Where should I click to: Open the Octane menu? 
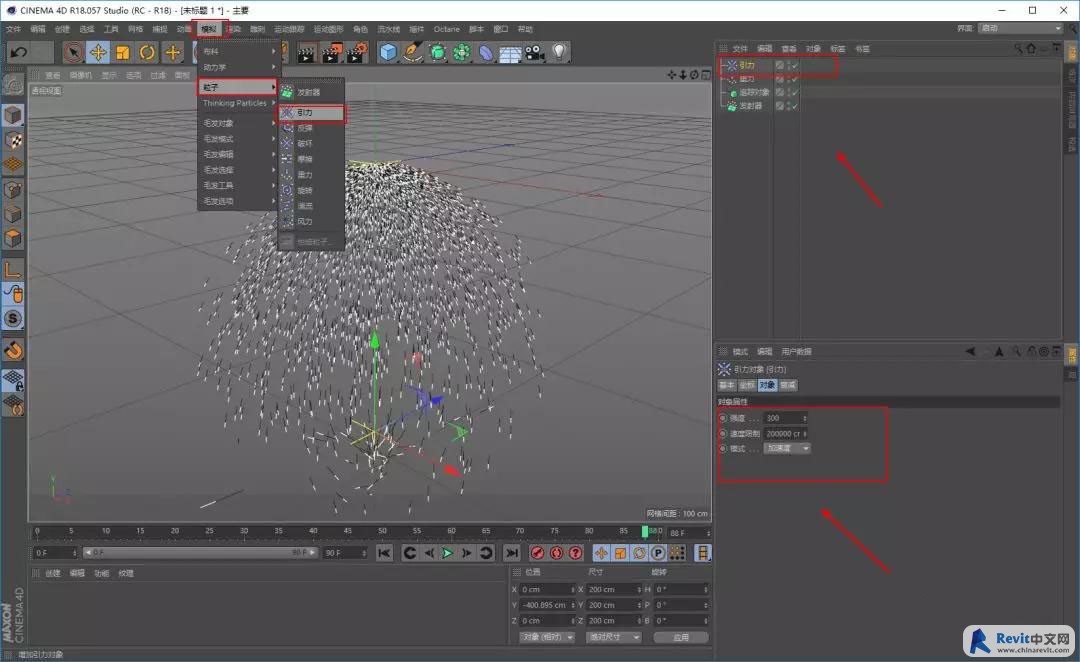(446, 29)
